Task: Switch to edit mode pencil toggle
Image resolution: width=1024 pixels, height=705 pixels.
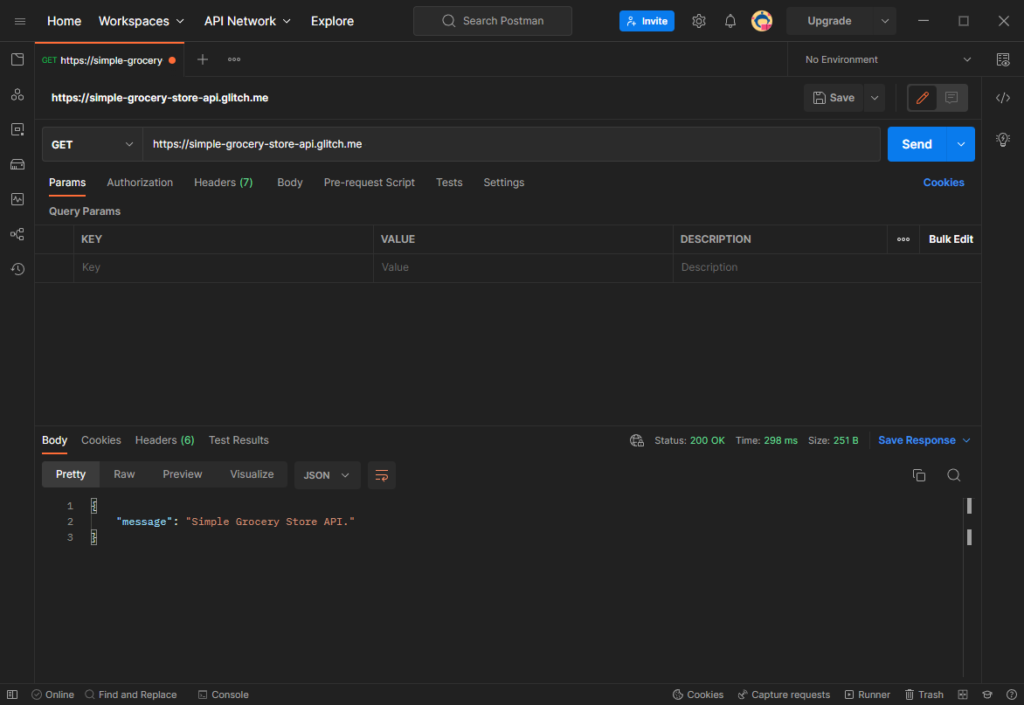Action: pos(922,98)
